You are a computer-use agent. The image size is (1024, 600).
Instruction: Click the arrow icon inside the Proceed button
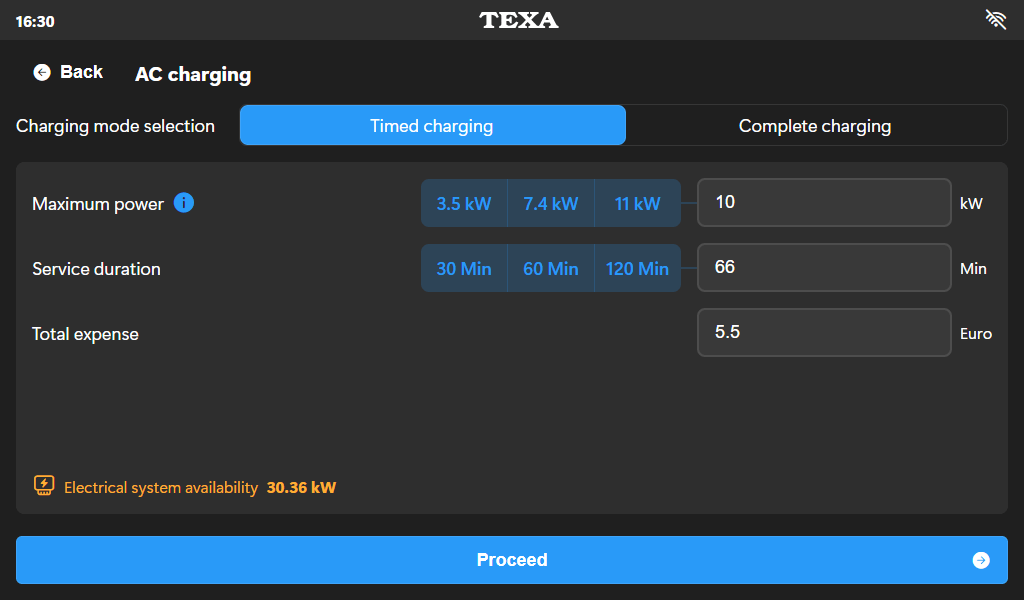(981, 560)
